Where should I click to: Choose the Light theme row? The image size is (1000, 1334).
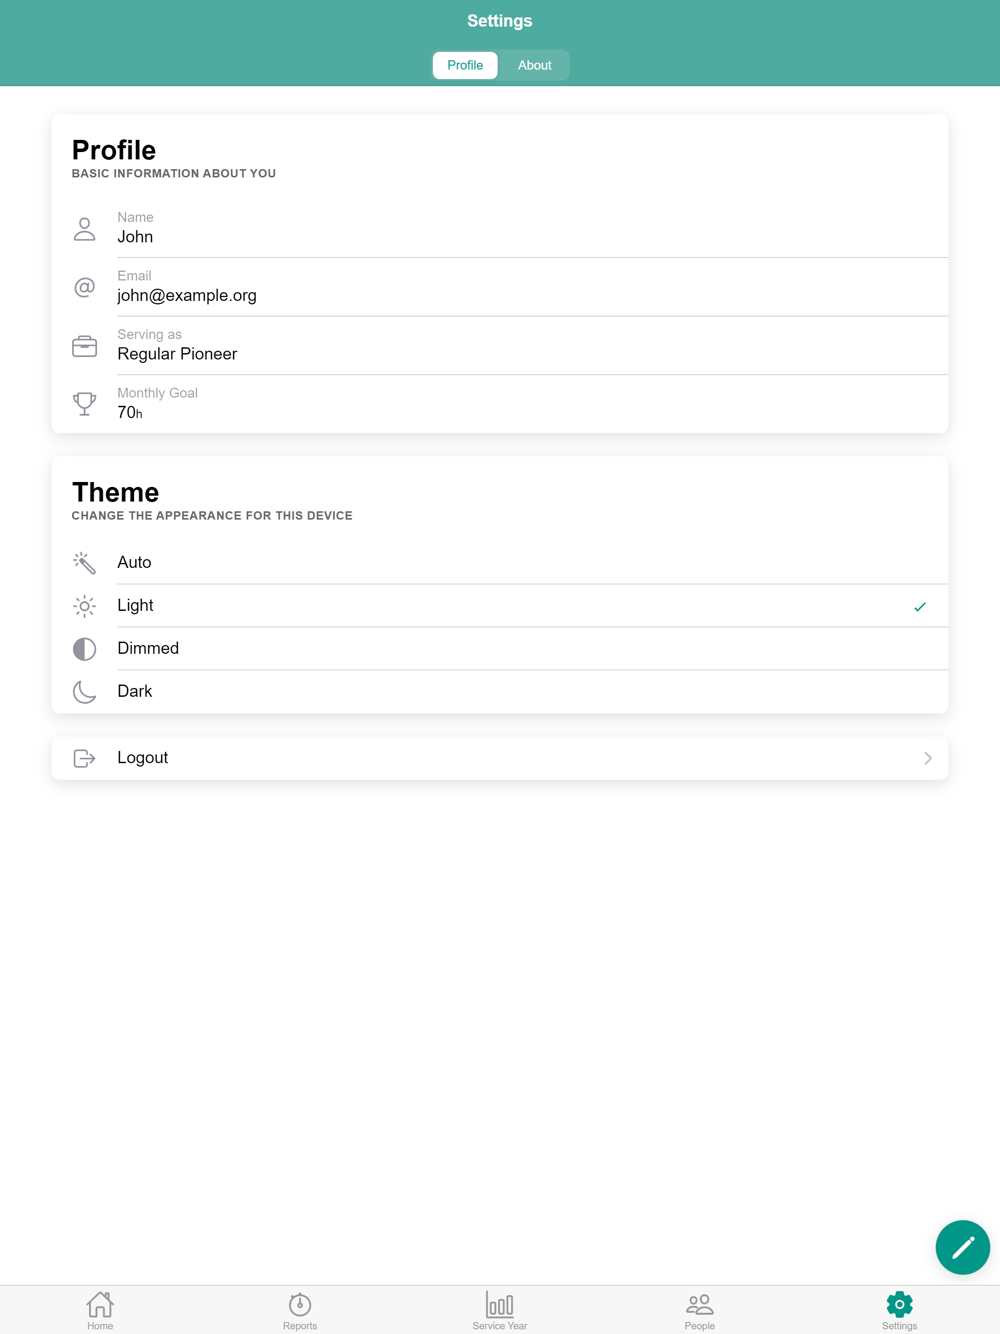500,605
